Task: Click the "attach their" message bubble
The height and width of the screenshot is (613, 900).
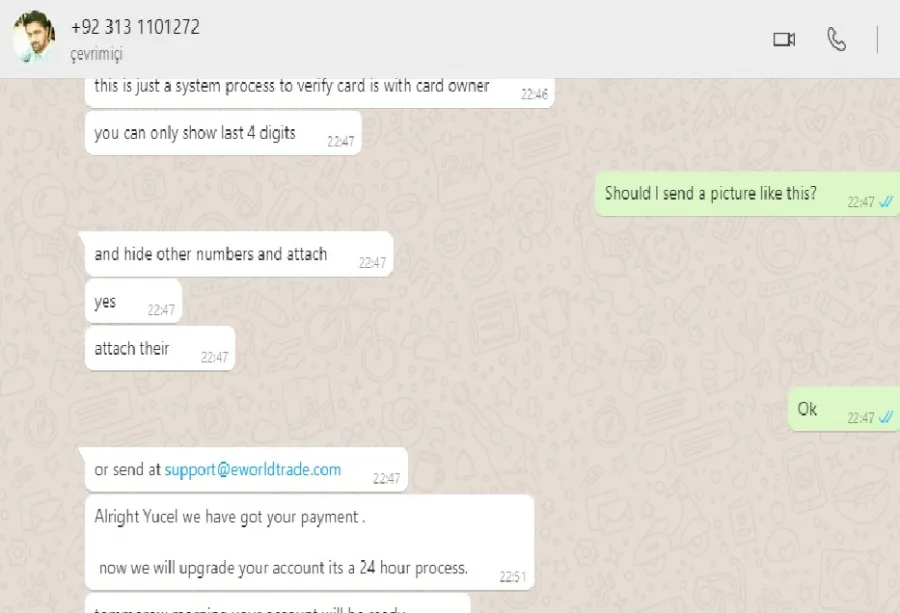Action: point(160,348)
